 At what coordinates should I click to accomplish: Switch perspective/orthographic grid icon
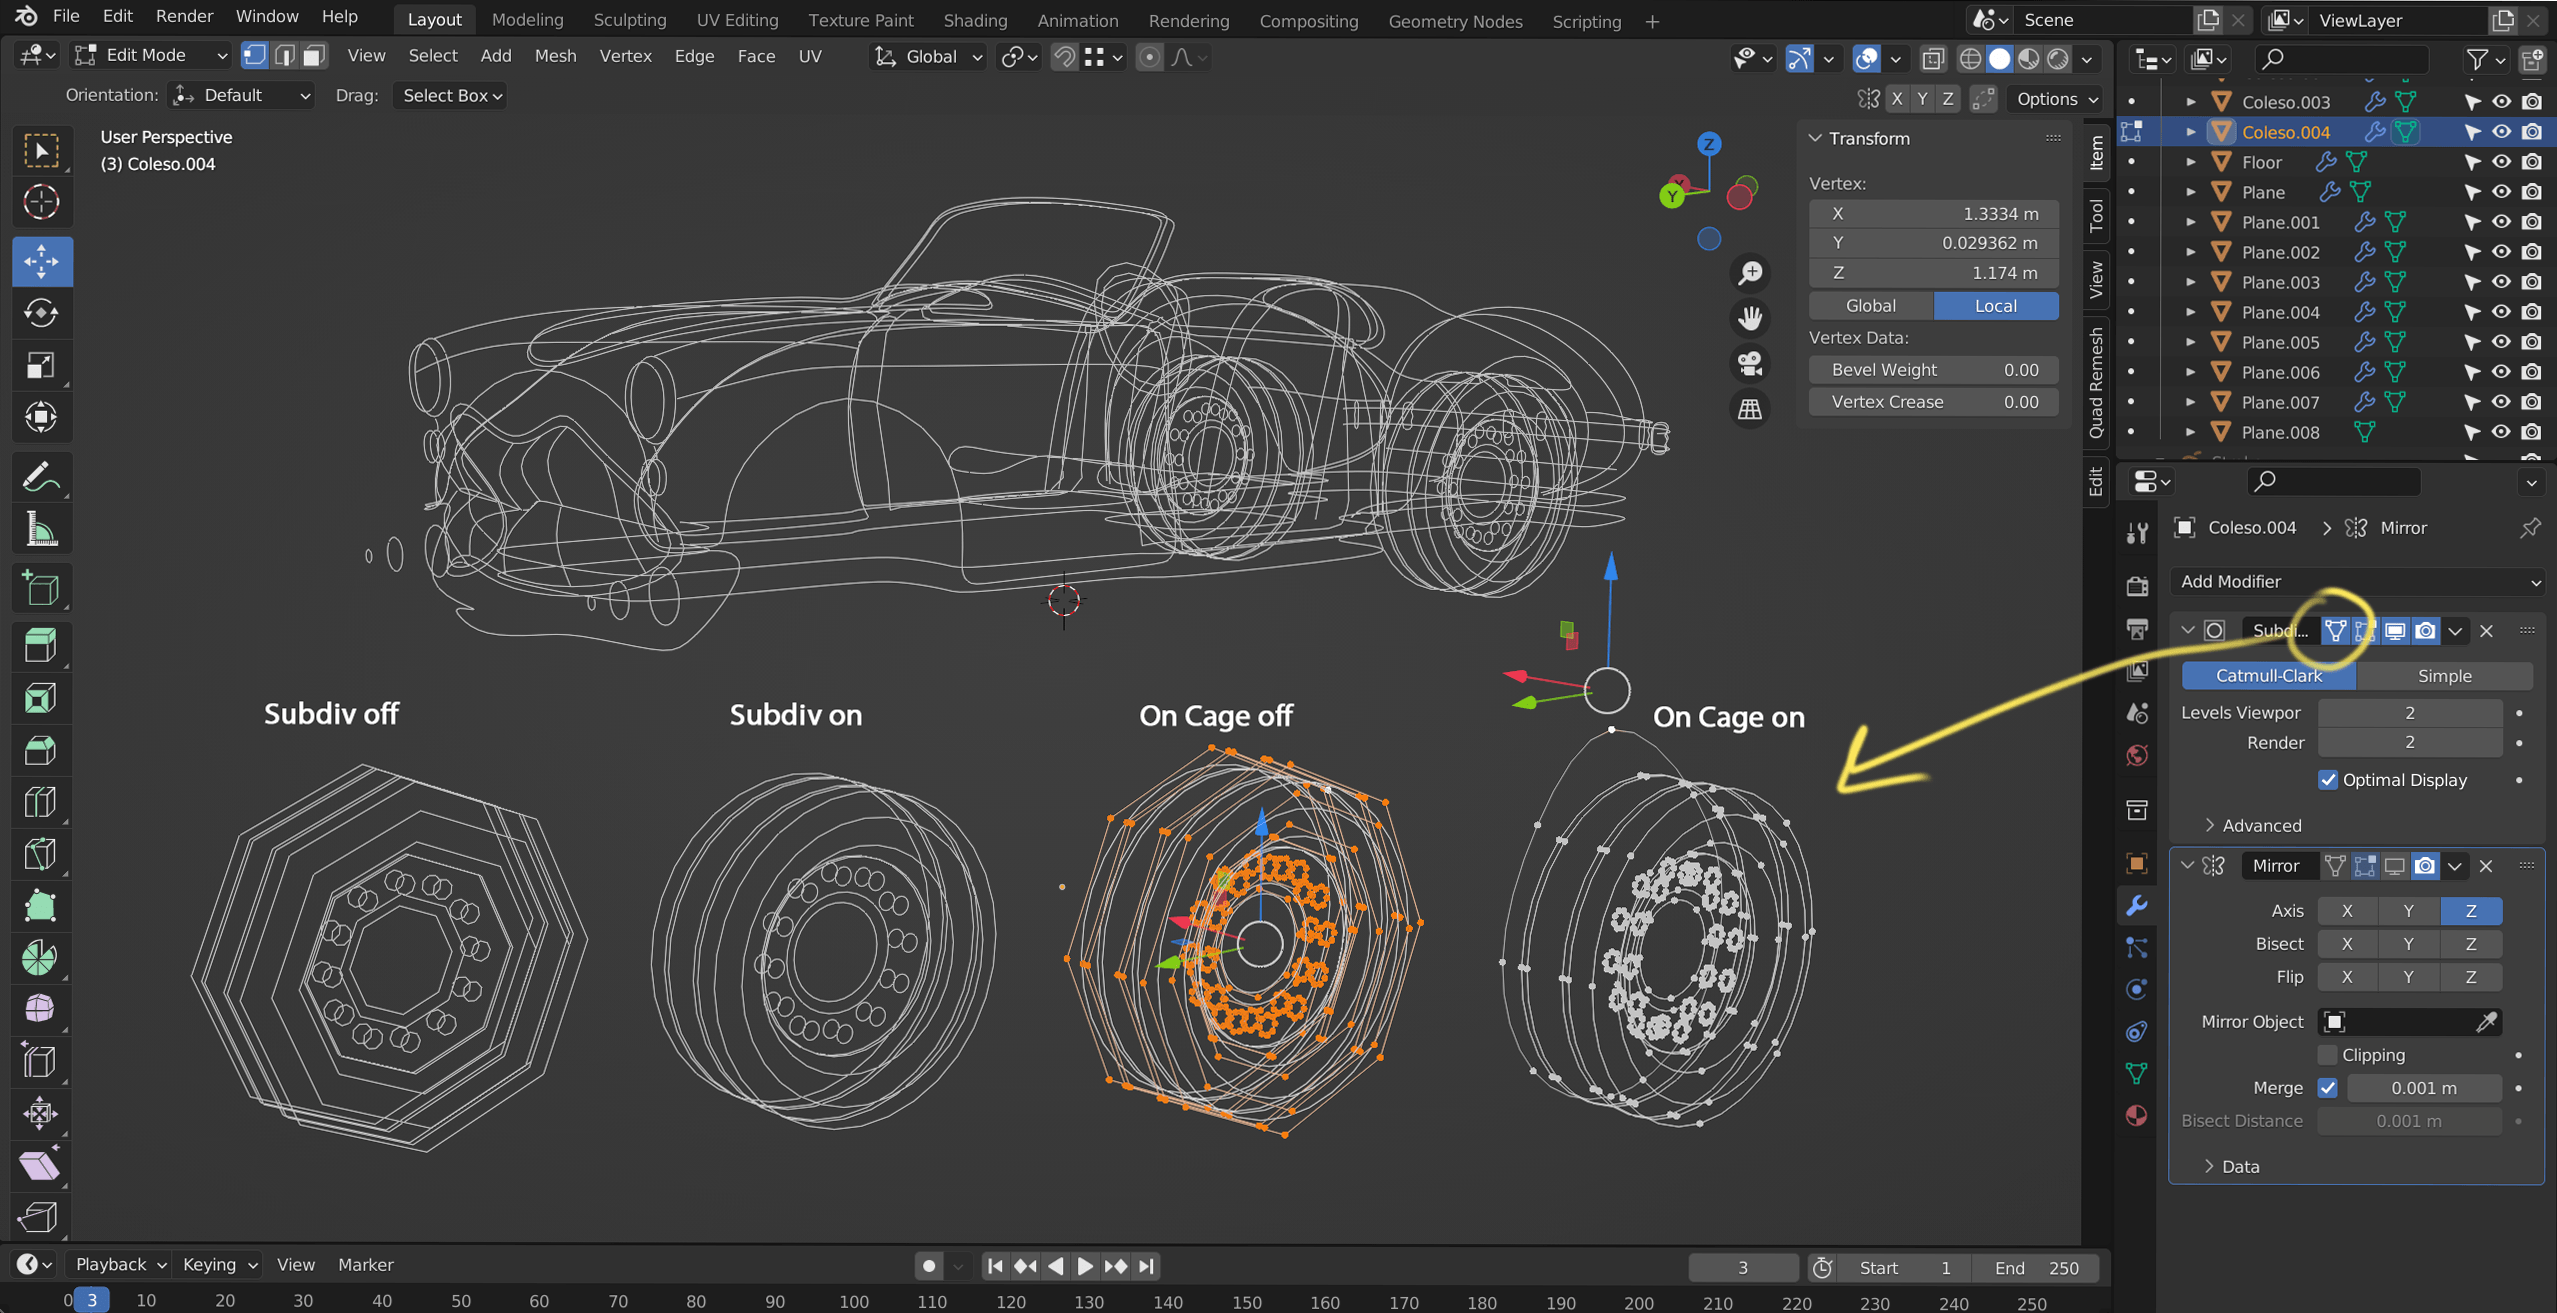1750,408
